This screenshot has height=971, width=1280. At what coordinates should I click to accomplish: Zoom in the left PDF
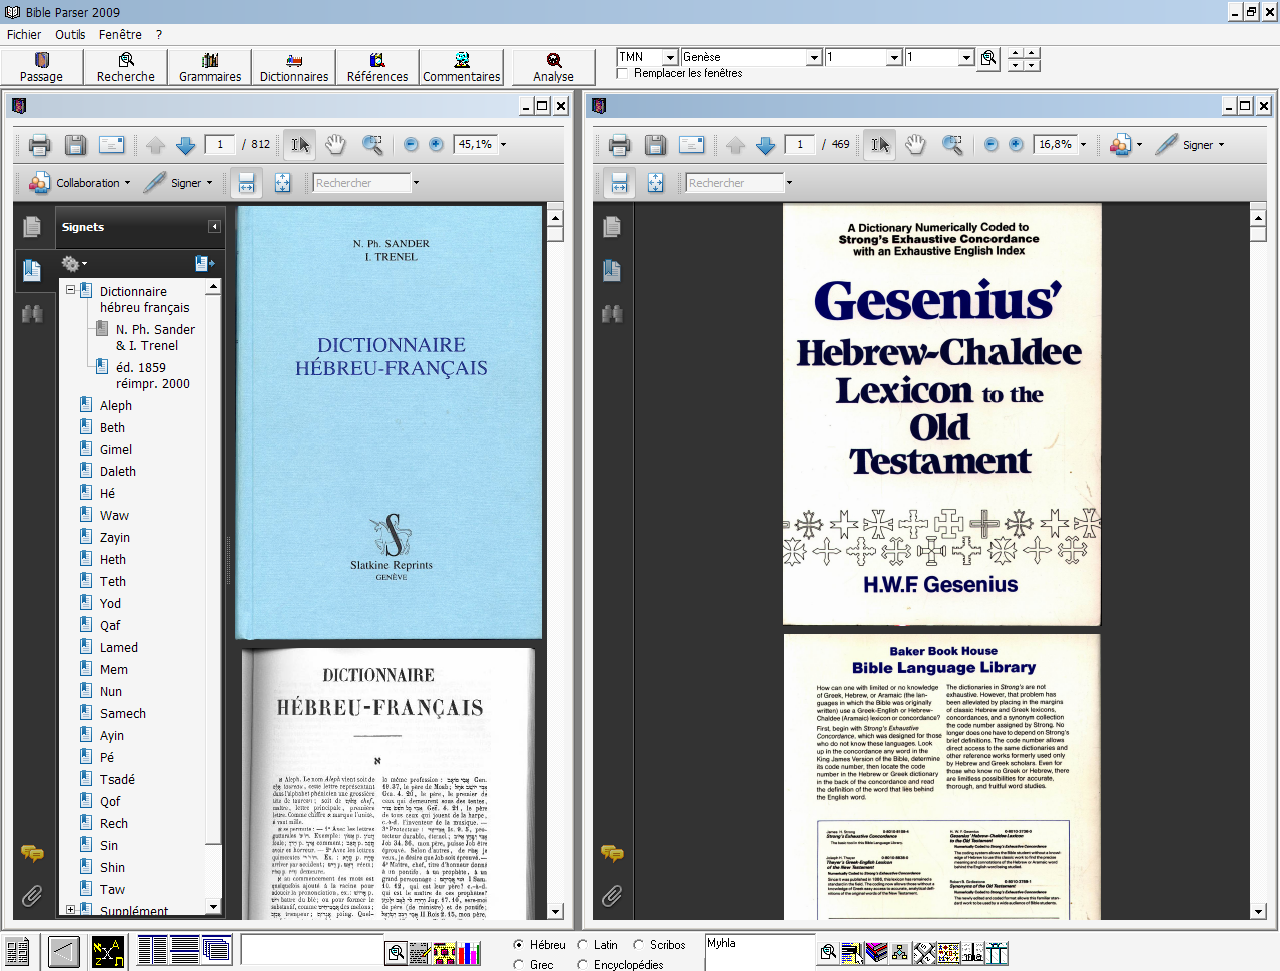tap(436, 145)
